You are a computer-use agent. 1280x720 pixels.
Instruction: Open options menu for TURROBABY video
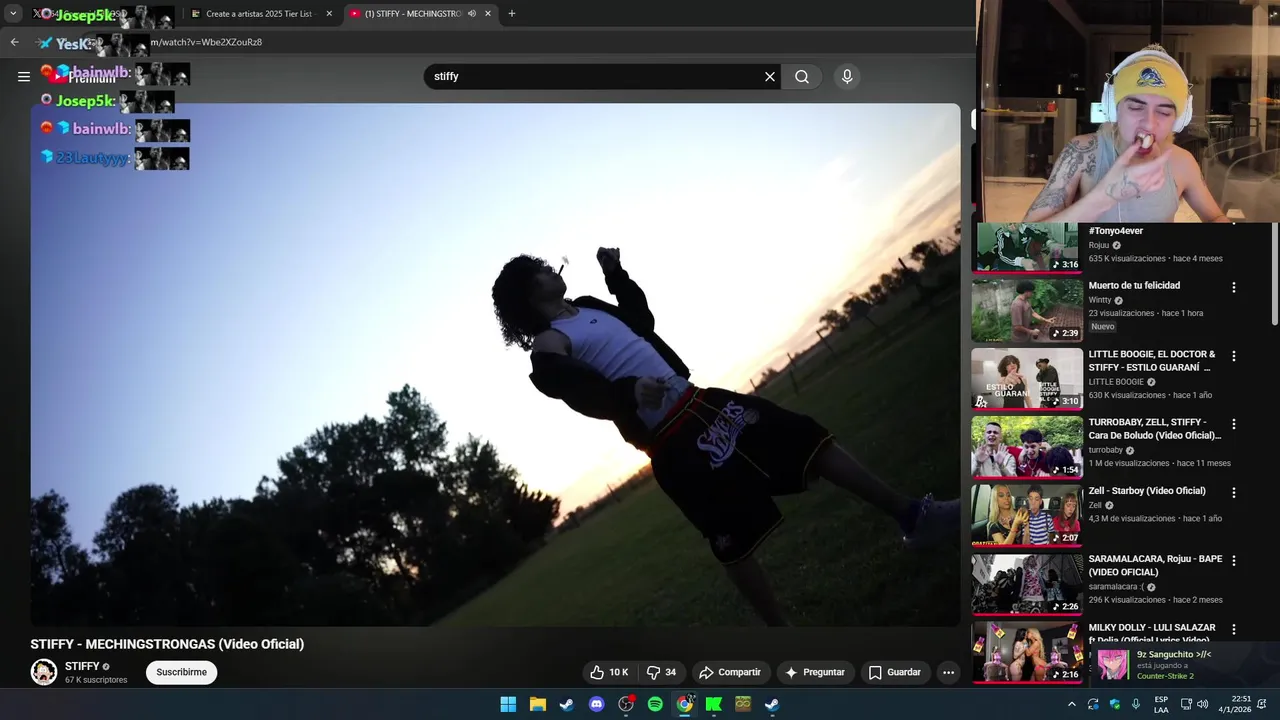(x=1233, y=424)
